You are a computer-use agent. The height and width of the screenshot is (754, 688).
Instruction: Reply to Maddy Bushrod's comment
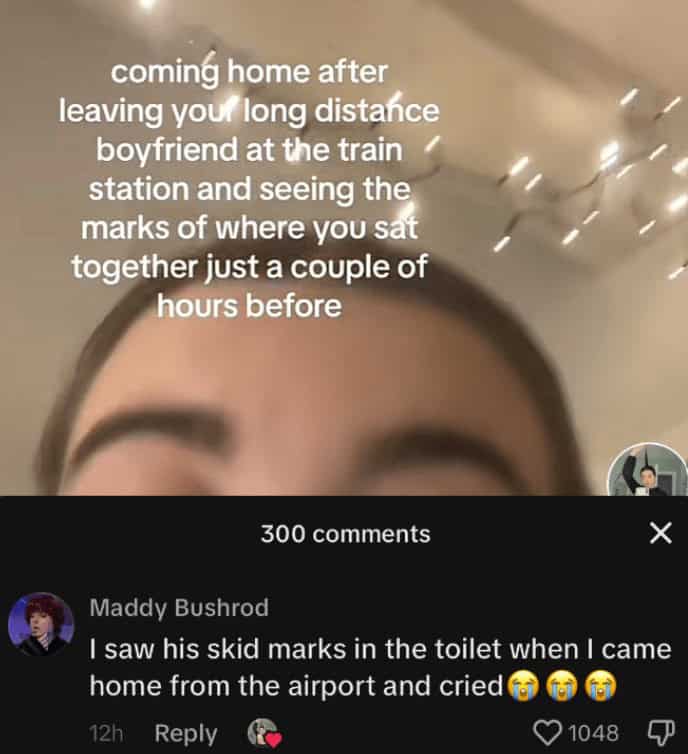point(186,734)
